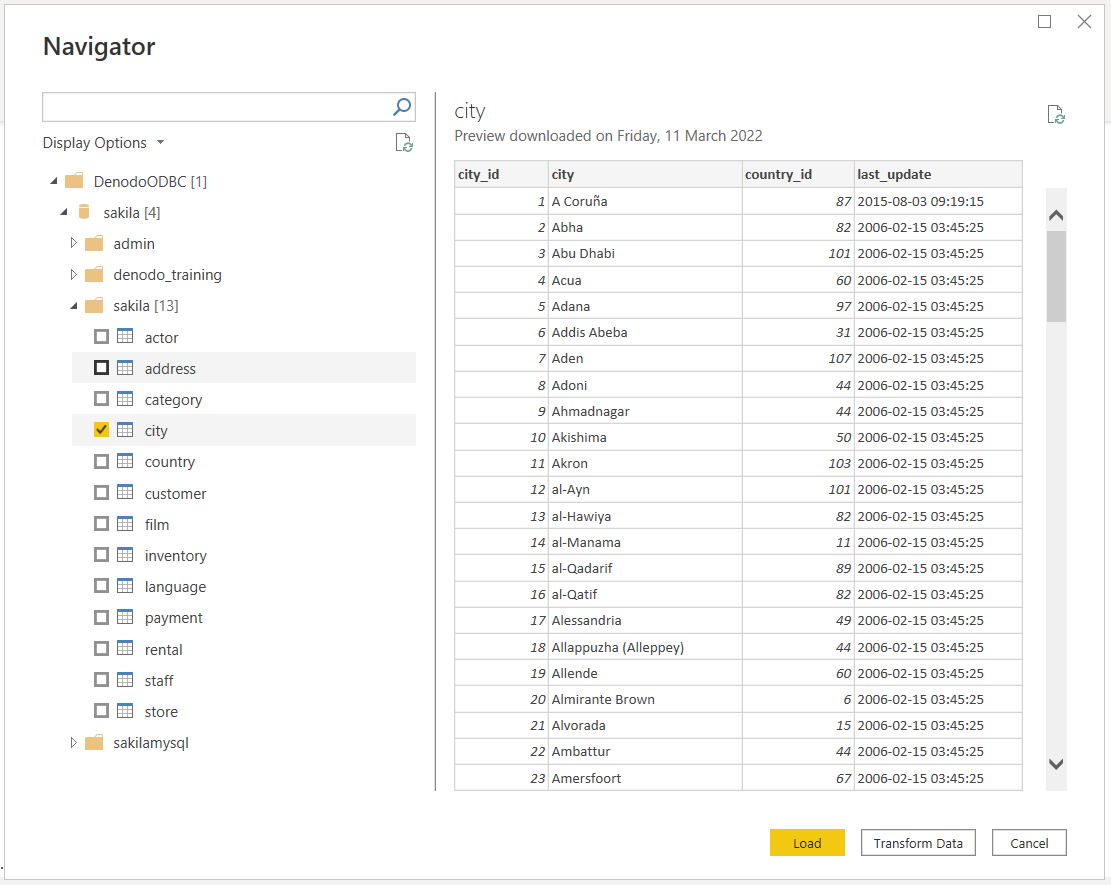Click the database icon for sakila [4]
Viewport: 1111px width, 885px height.
pyautogui.click(x=84, y=212)
